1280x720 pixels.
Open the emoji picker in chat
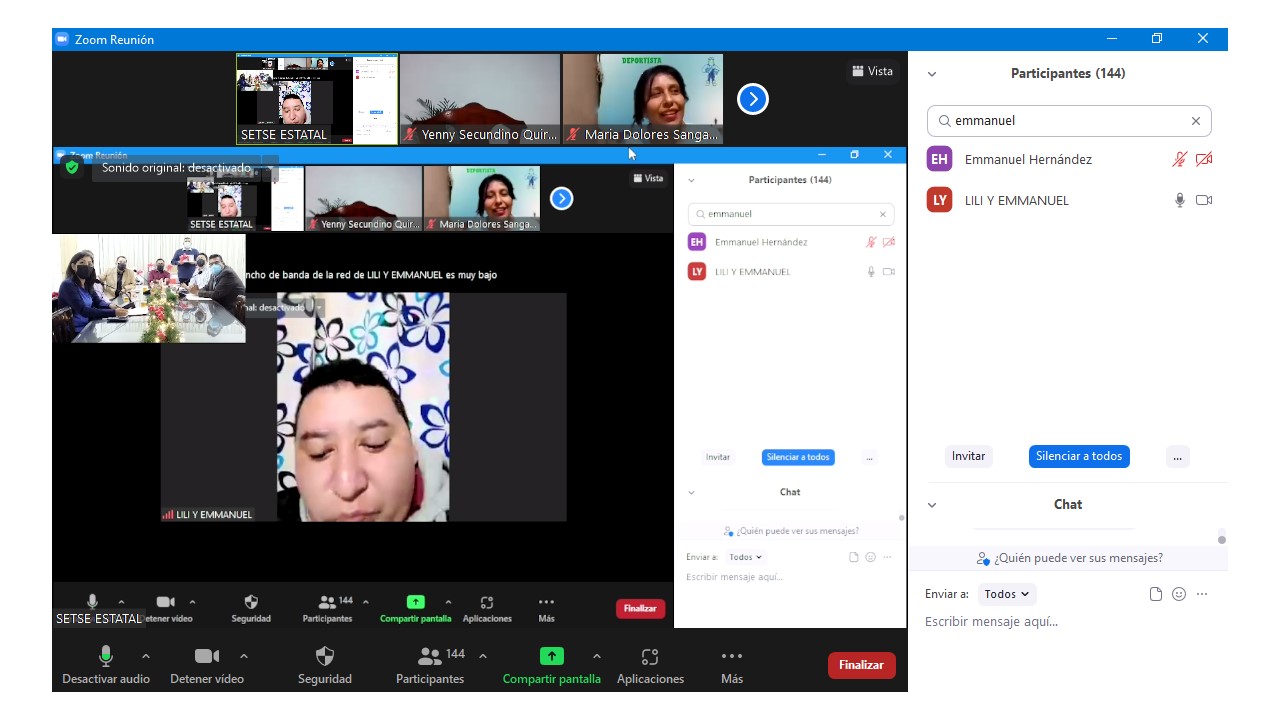click(x=1179, y=594)
